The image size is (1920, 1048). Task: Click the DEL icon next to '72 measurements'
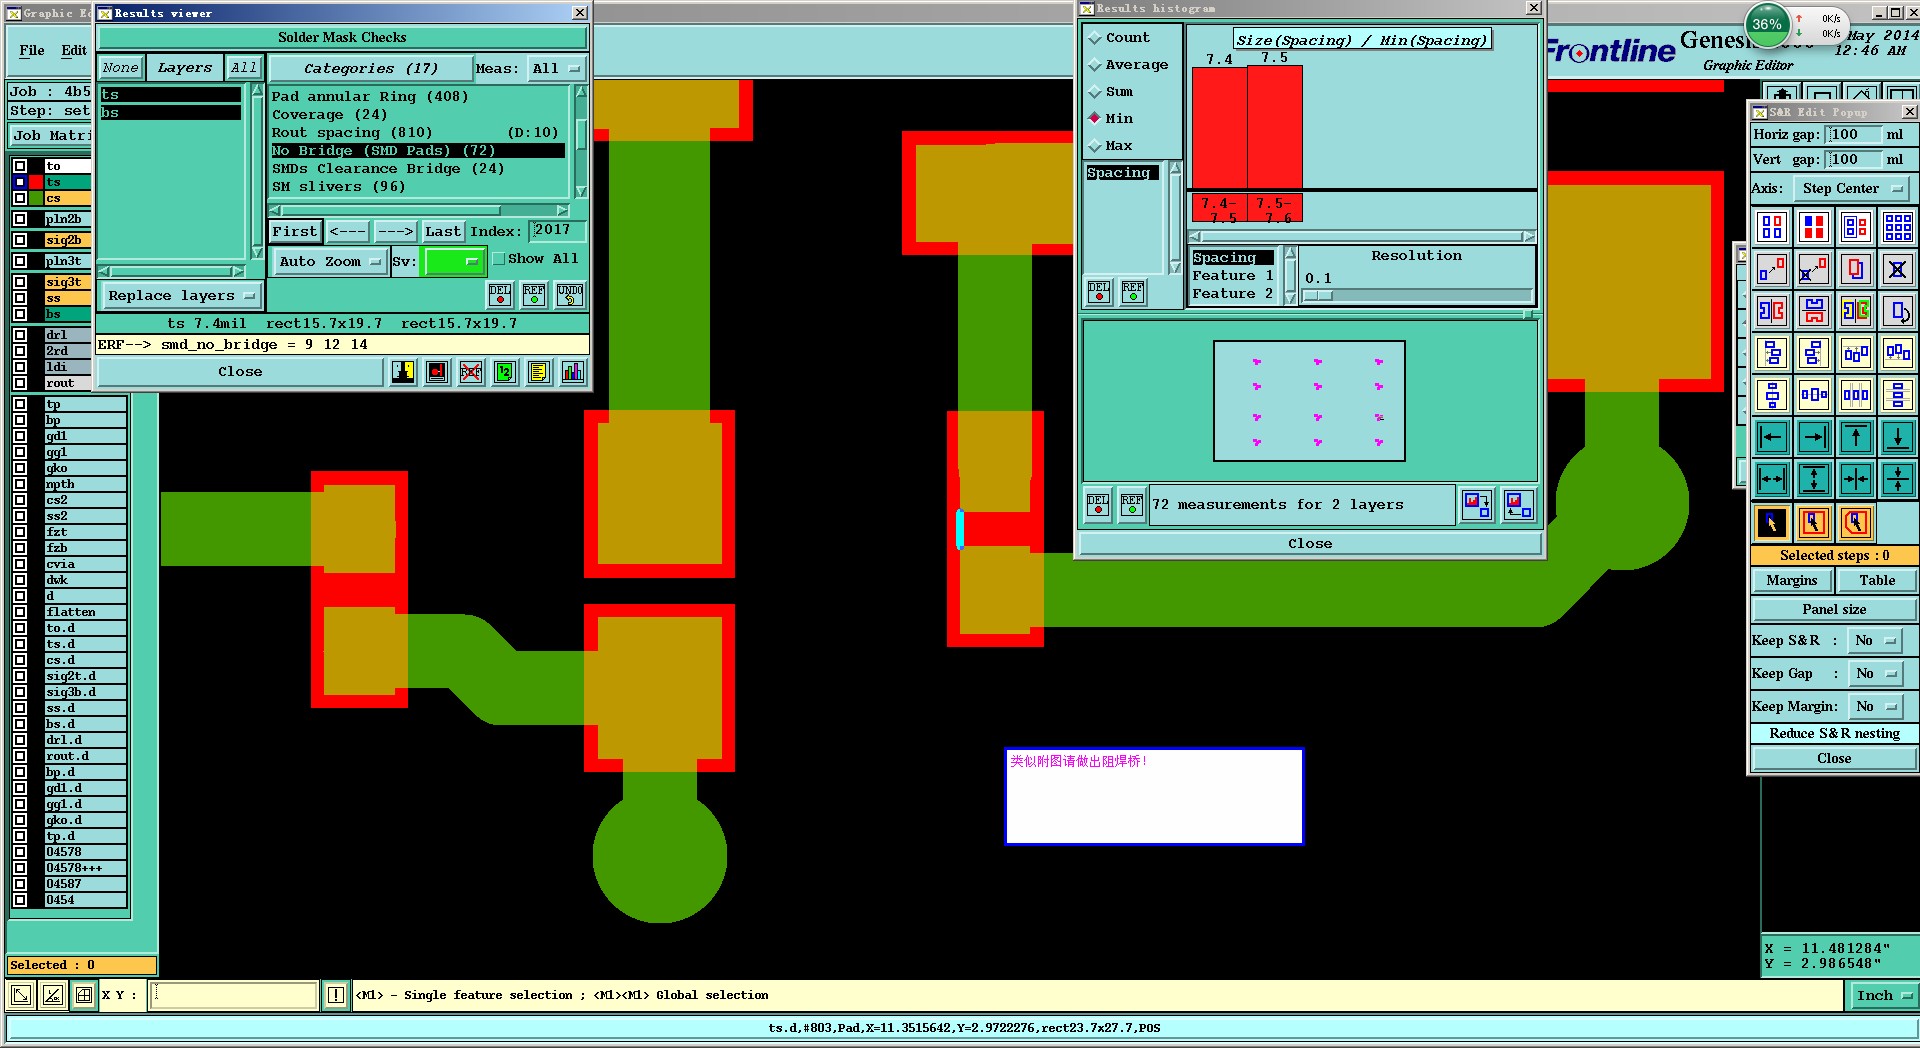tap(1098, 504)
